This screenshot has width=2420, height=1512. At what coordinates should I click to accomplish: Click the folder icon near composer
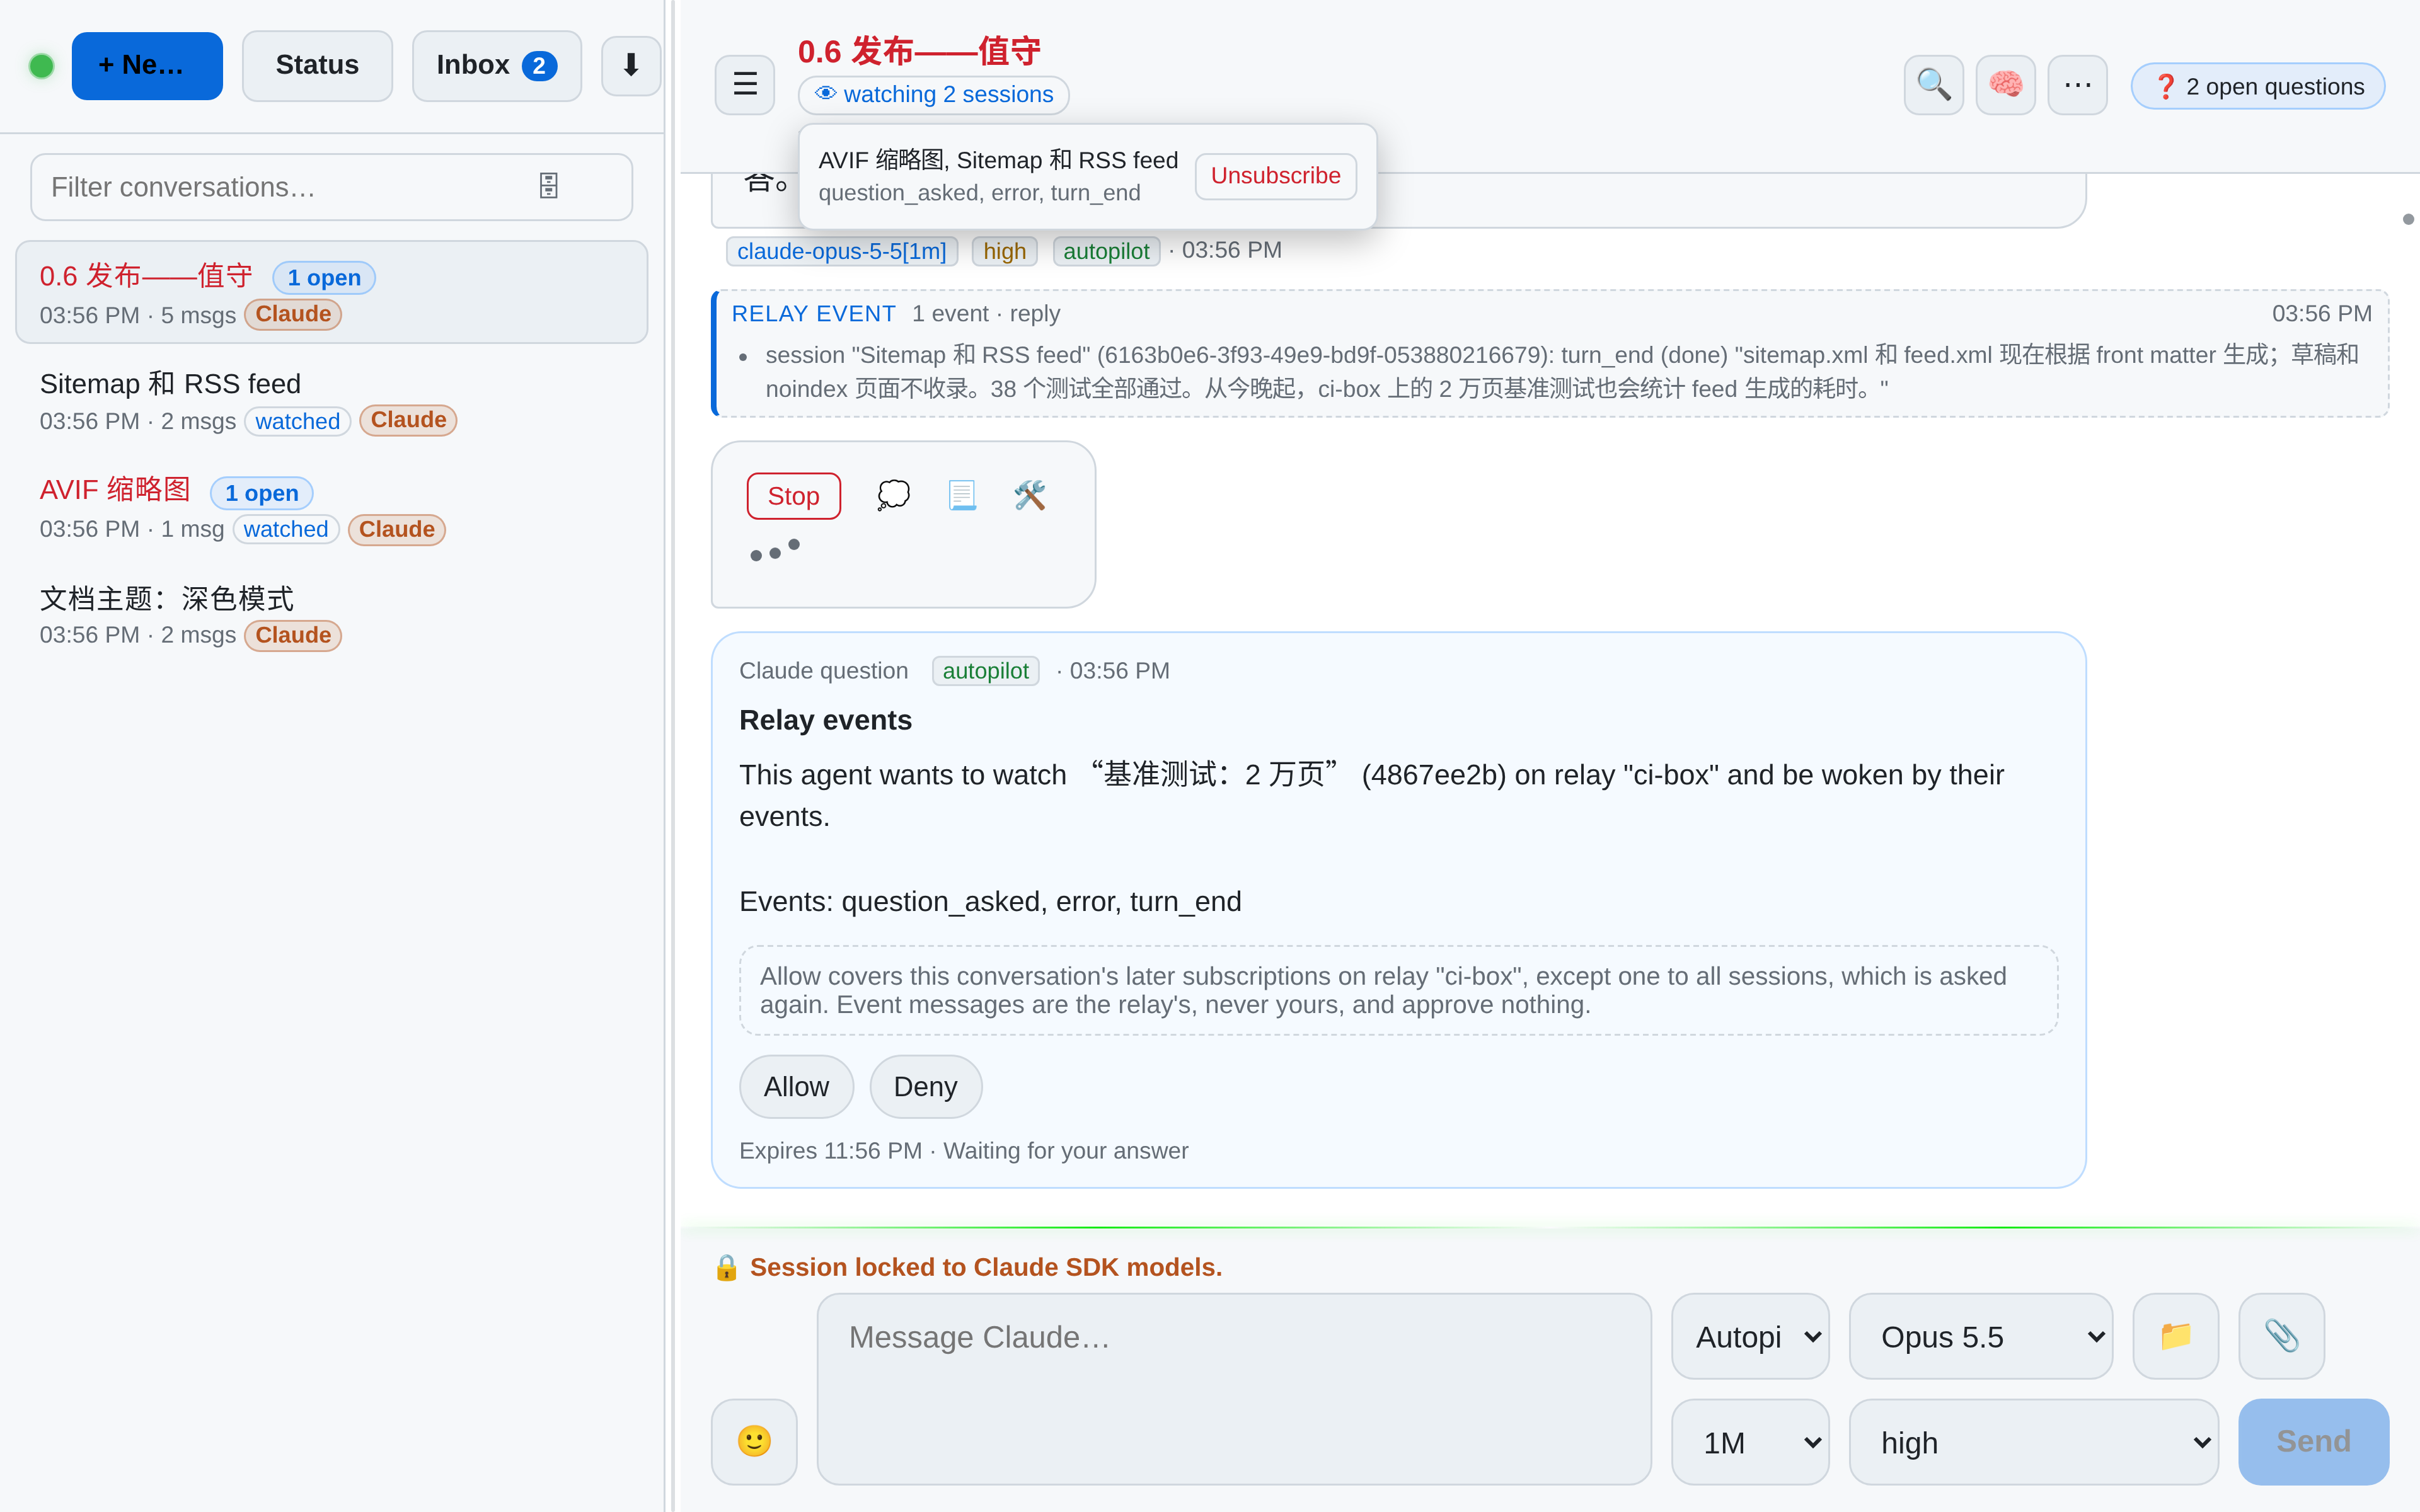coord(2175,1336)
